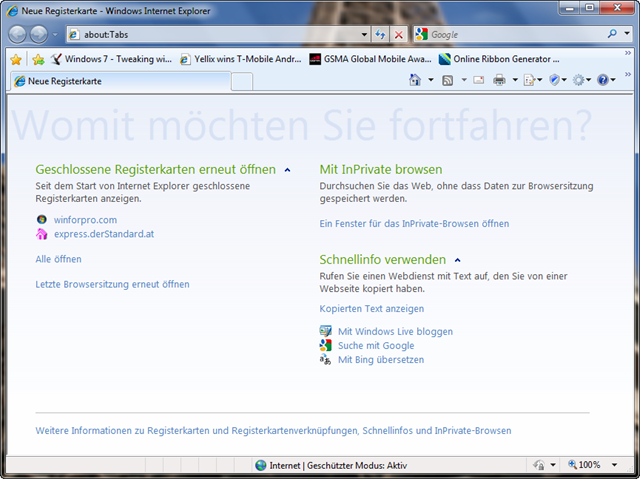
Task: Open the Help question mark icon
Action: pos(604,80)
